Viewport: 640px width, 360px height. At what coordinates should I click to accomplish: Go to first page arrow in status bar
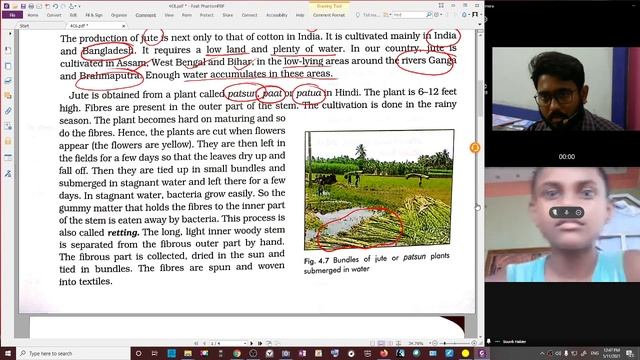pyautogui.click(x=196, y=343)
